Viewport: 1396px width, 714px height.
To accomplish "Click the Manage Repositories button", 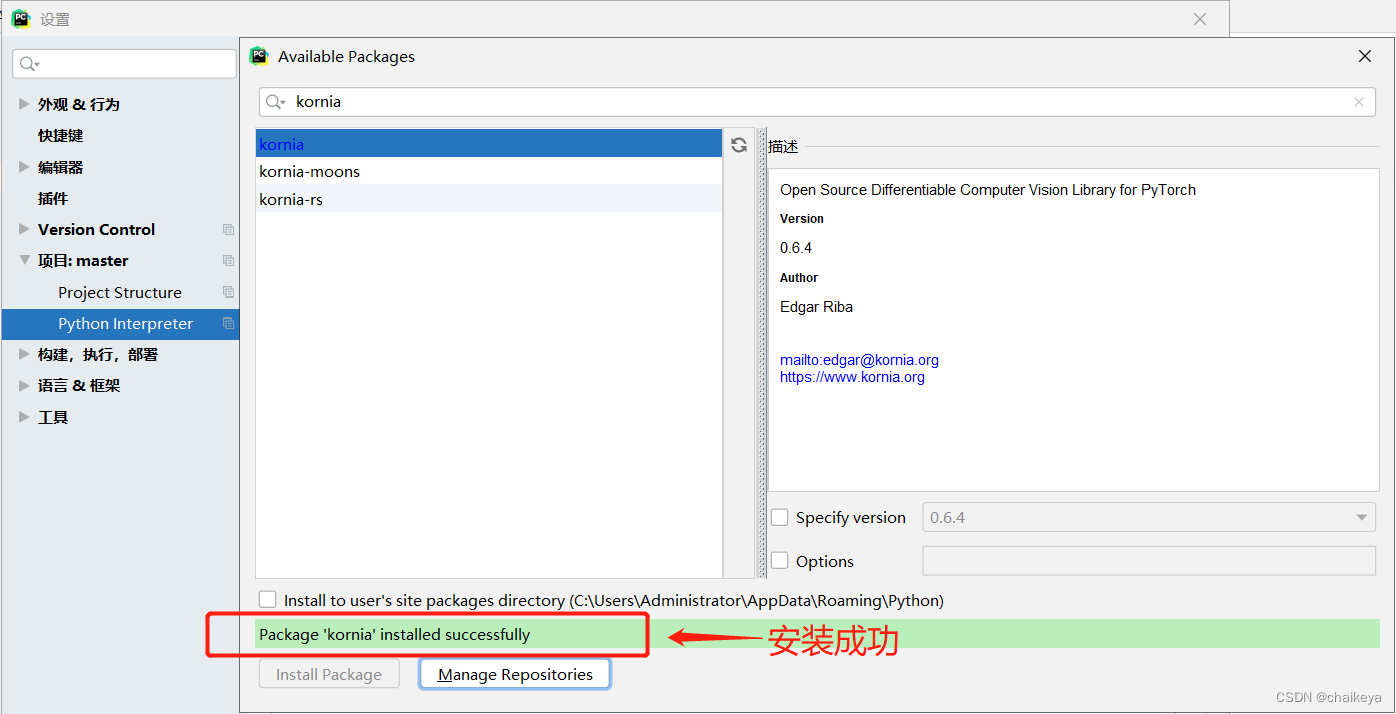I will pyautogui.click(x=515, y=674).
